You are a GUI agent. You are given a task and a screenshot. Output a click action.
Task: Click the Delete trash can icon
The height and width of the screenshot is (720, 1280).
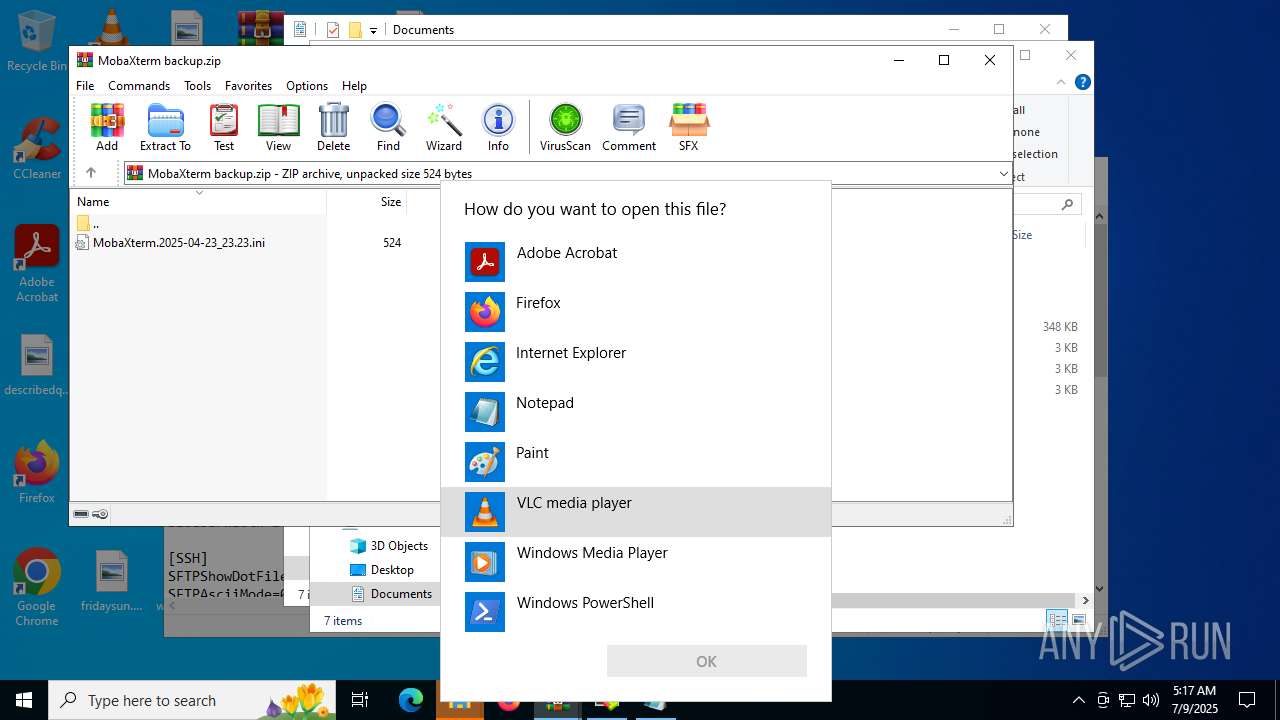(333, 127)
